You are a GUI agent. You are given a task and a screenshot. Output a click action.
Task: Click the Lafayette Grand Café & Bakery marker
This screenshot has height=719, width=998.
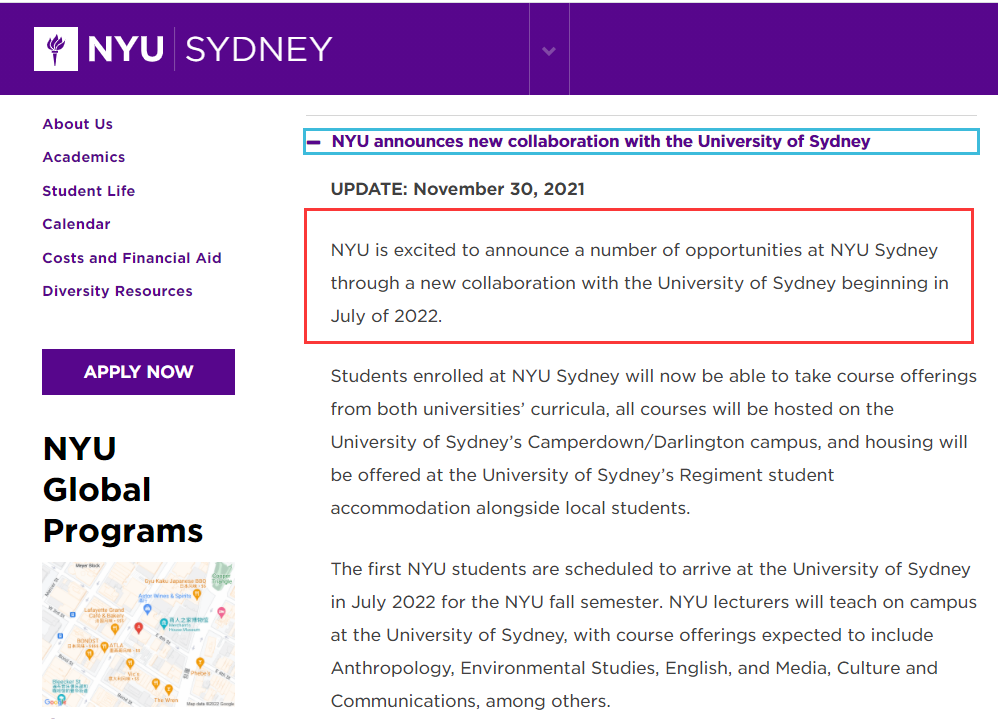pos(116,630)
